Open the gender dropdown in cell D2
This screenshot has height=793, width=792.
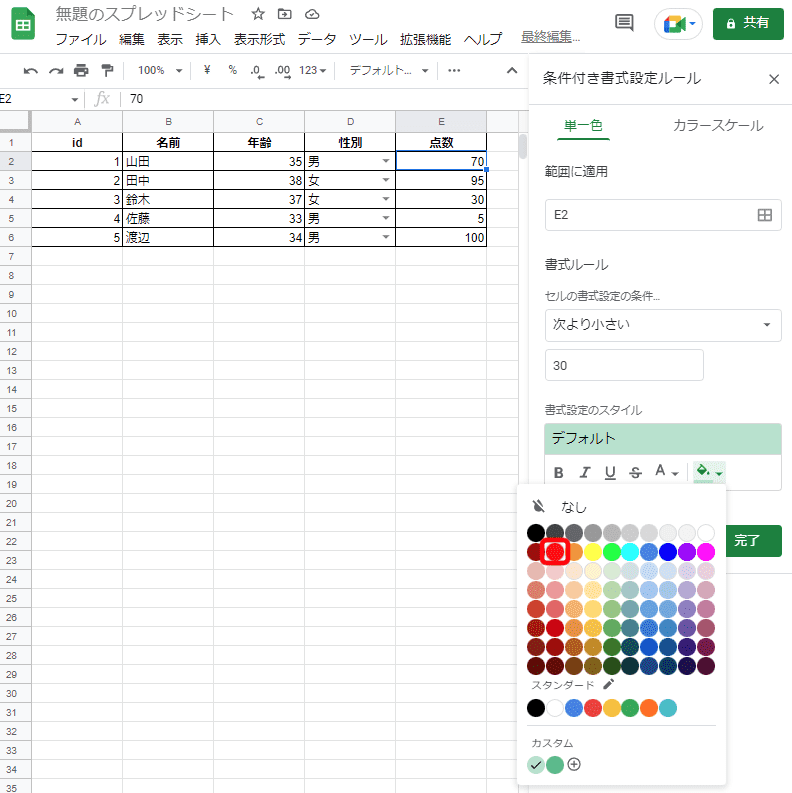pos(385,162)
